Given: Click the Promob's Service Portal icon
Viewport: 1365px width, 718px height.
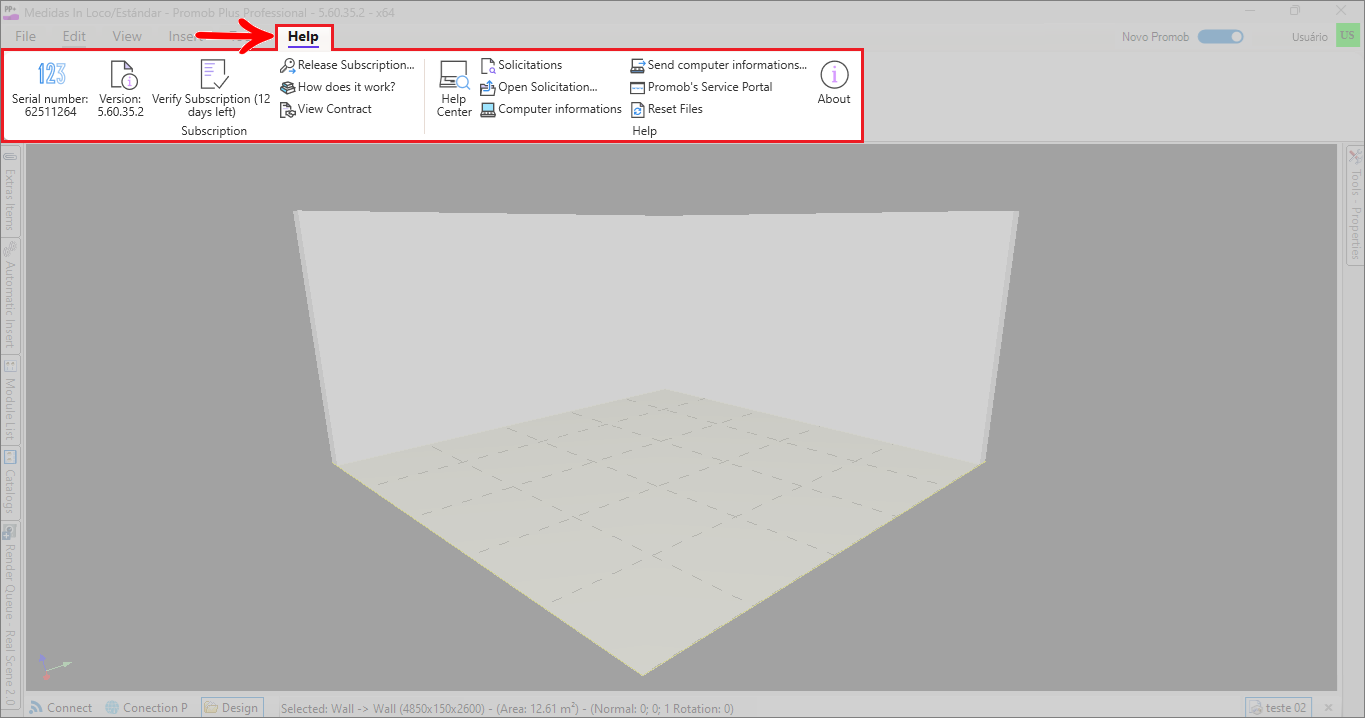Looking at the screenshot, I should 638,87.
